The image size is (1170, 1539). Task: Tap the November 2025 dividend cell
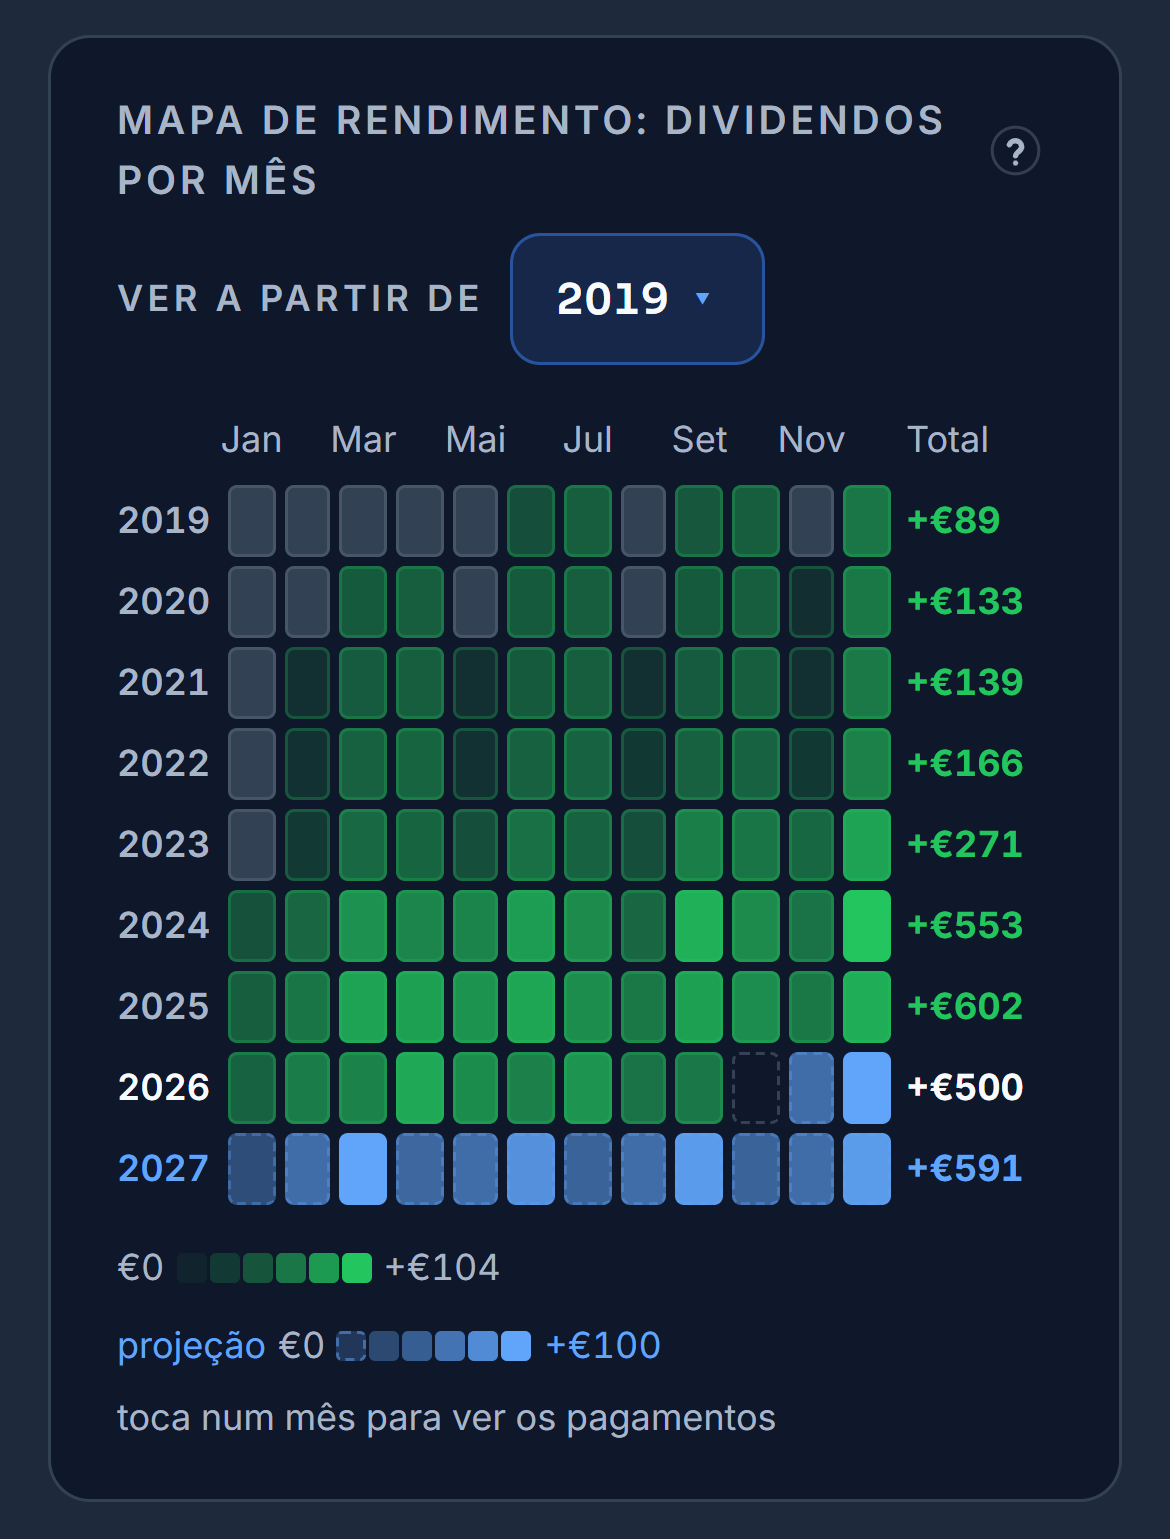(x=811, y=1007)
